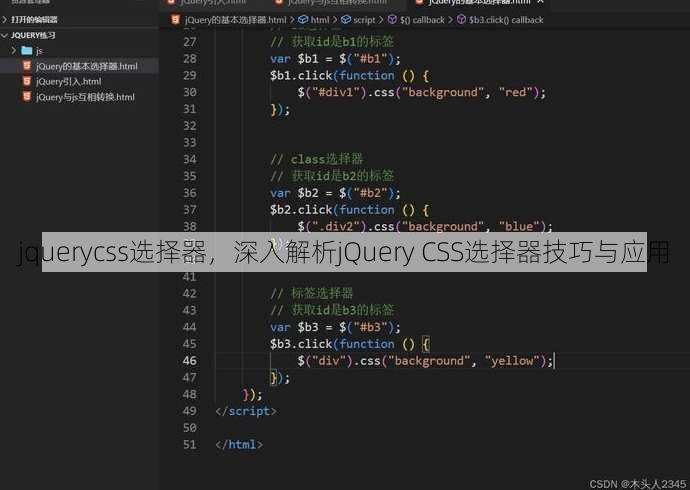Viewport: 690px width, 490px height.
Task: Click on '$b1.click(function () {' line
Action: point(349,76)
